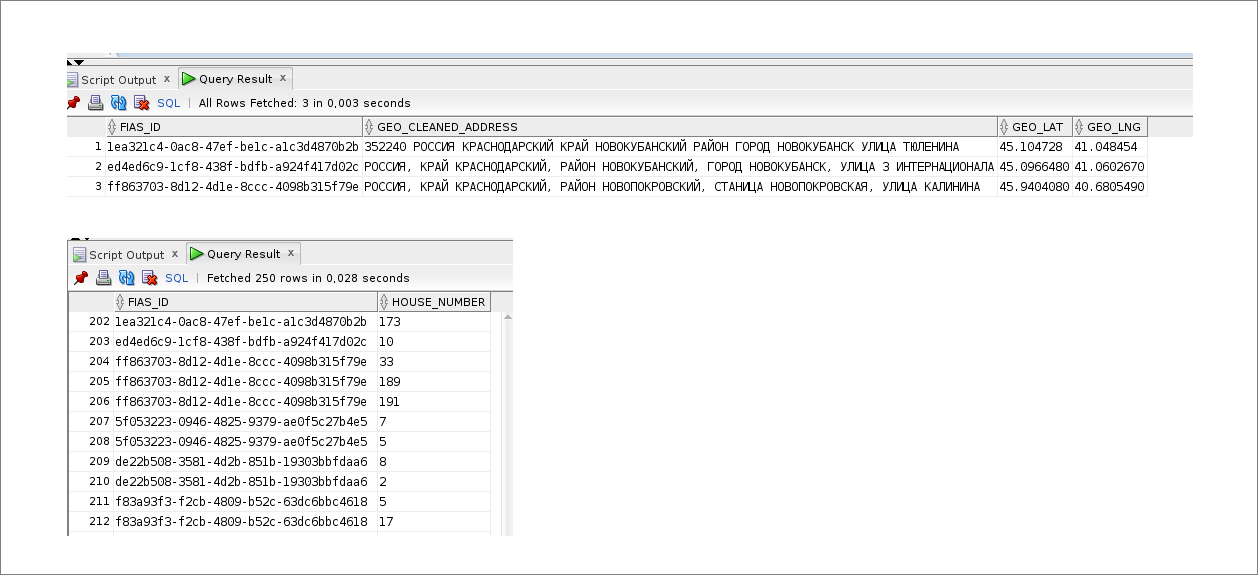Open Script Output tab above HOUSE_NUMBER results
Viewport: 1258px width, 575px height.
(126, 255)
